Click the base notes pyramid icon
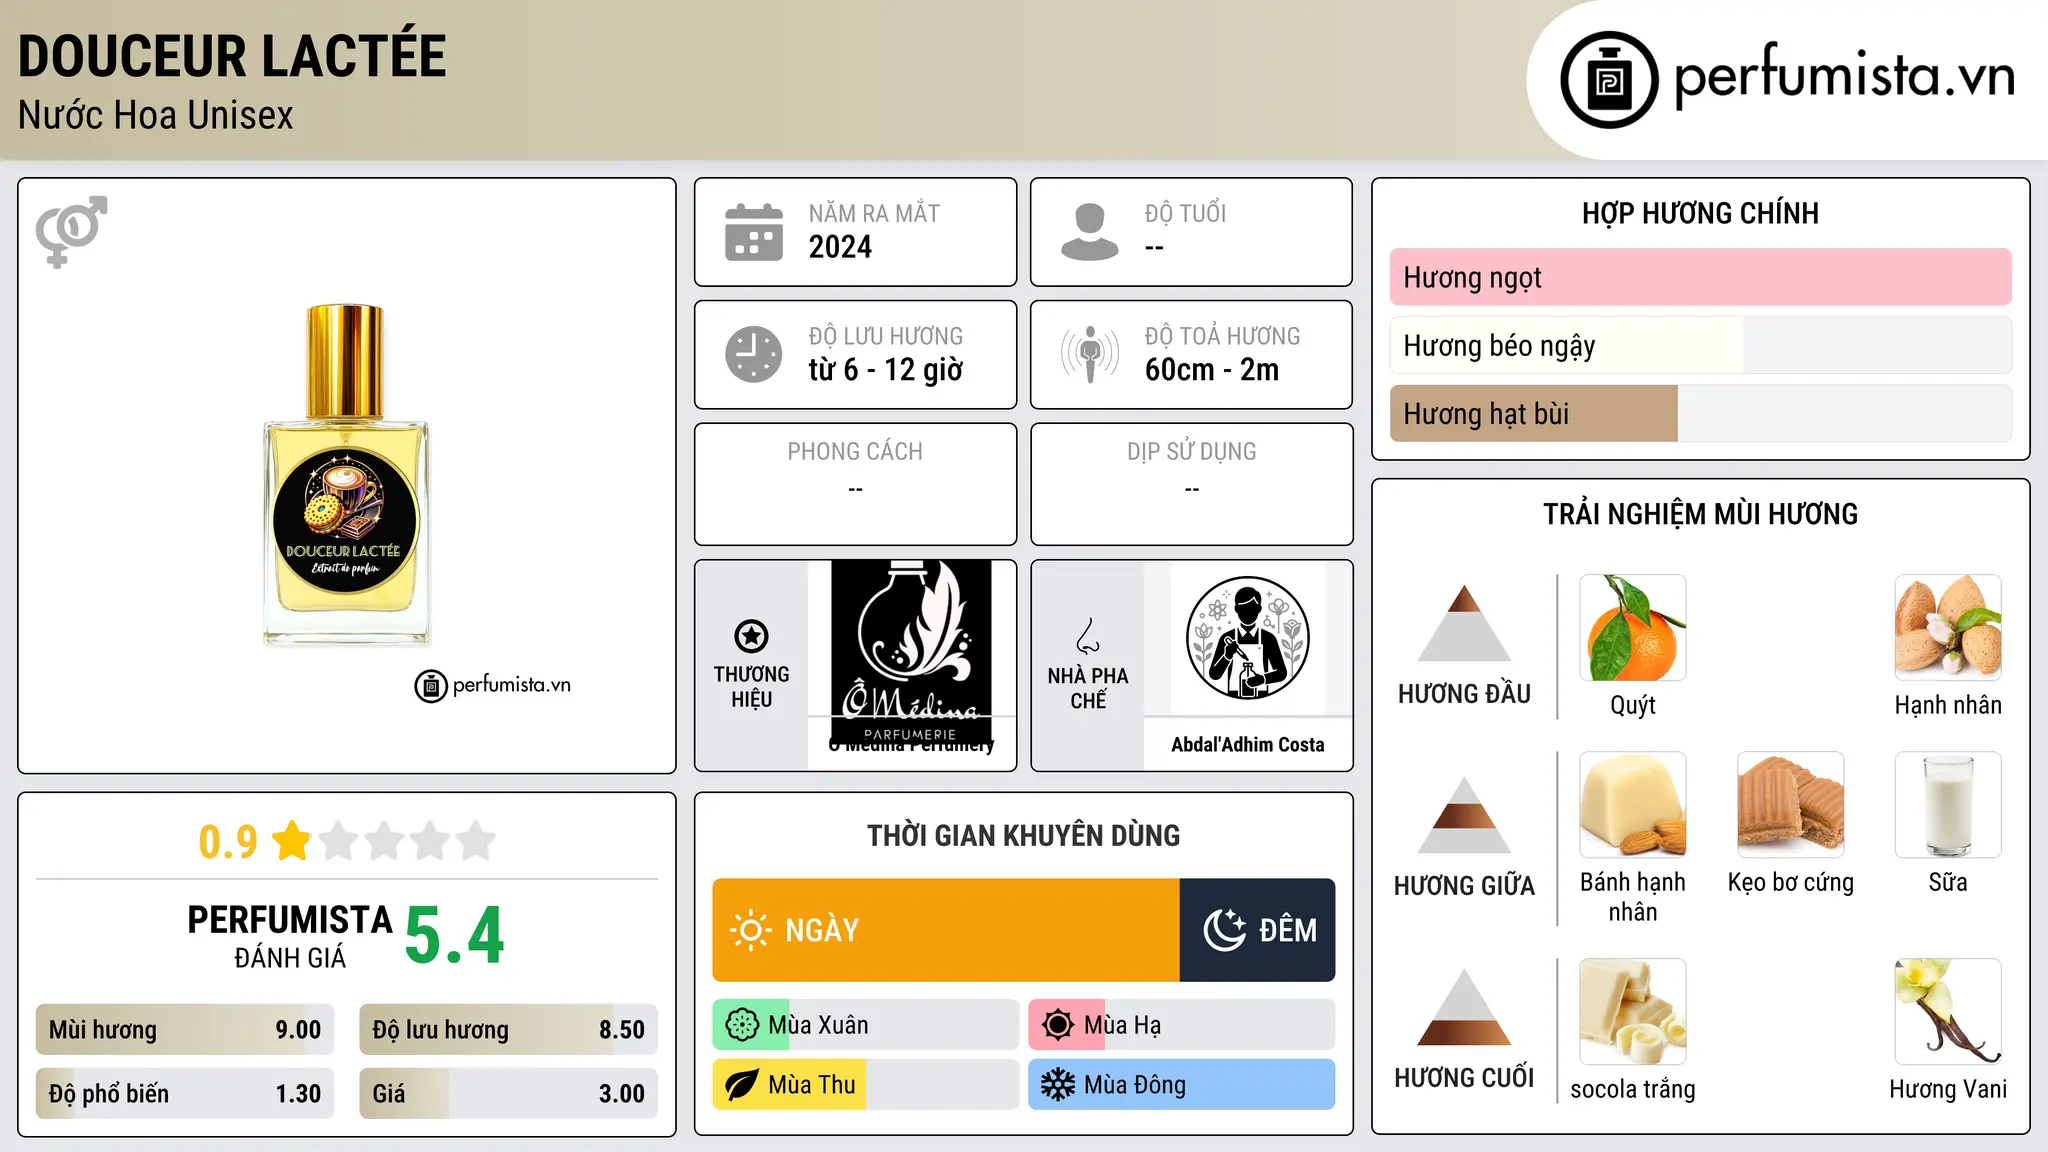 (x=1464, y=1007)
